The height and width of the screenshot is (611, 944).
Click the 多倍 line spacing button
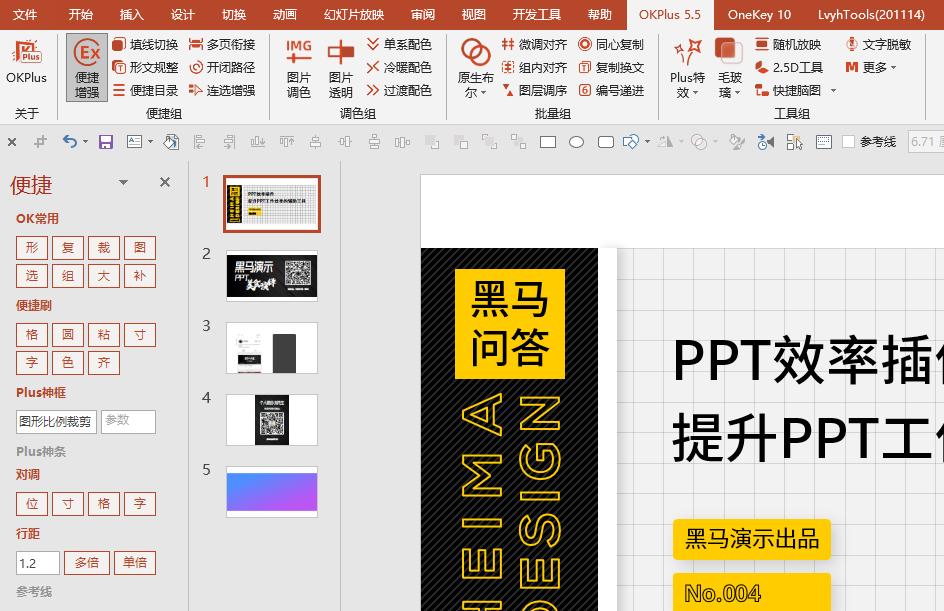pos(87,563)
